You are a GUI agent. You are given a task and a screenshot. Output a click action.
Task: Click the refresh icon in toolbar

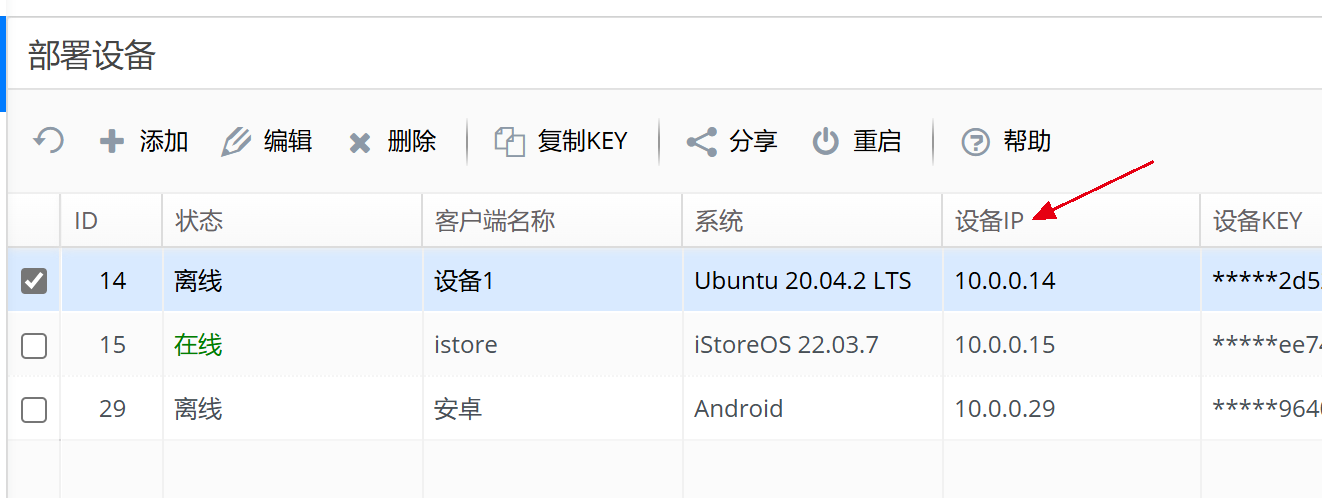click(48, 141)
